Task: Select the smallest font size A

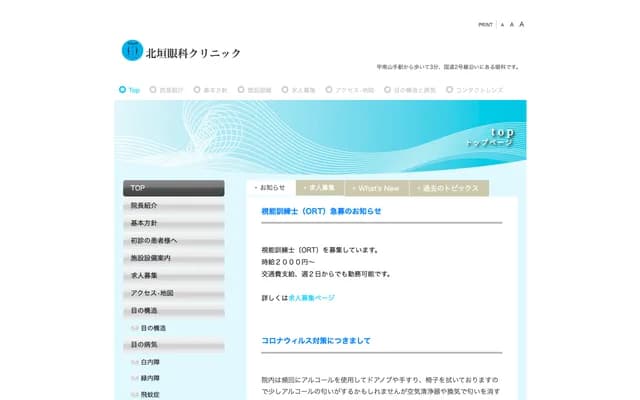Action: pos(502,25)
